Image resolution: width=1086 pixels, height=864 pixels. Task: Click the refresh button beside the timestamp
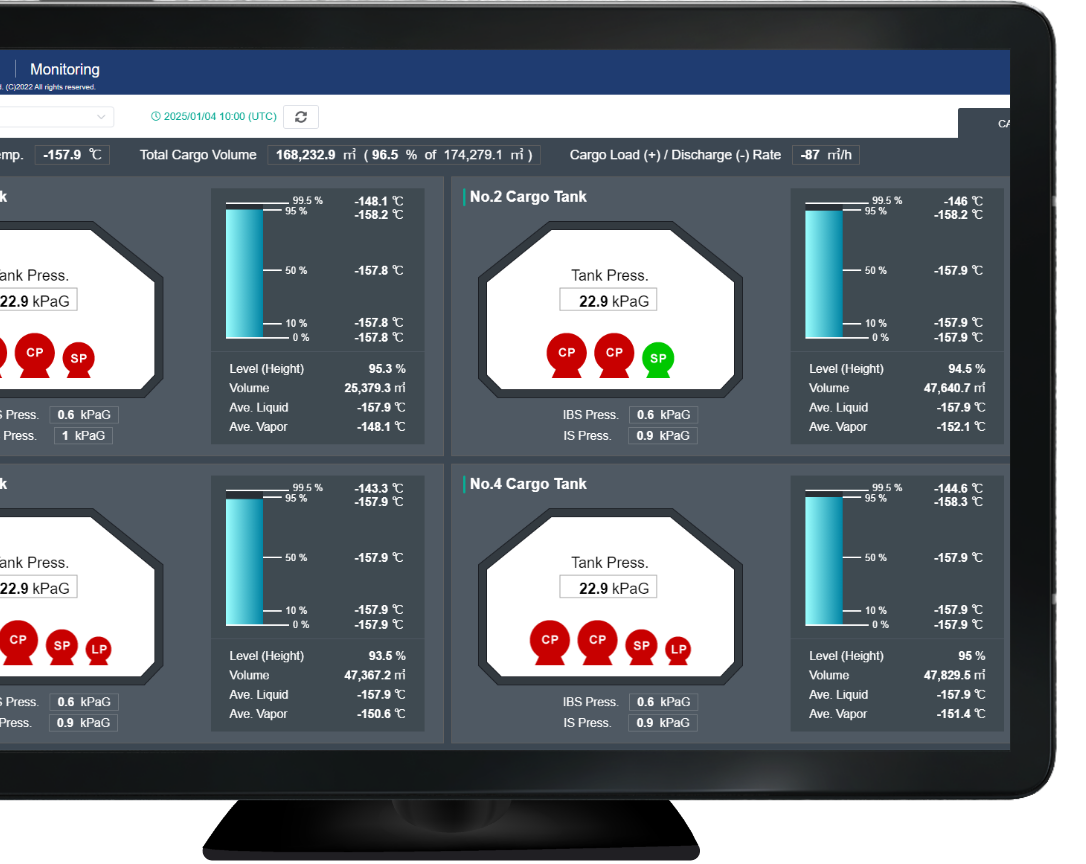tap(301, 117)
